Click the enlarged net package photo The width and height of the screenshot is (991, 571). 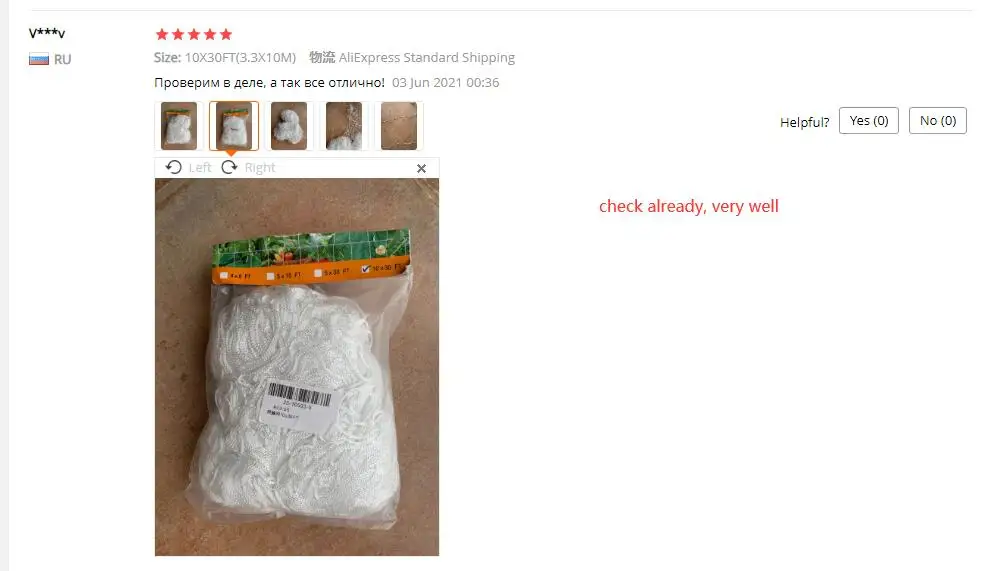(x=297, y=367)
